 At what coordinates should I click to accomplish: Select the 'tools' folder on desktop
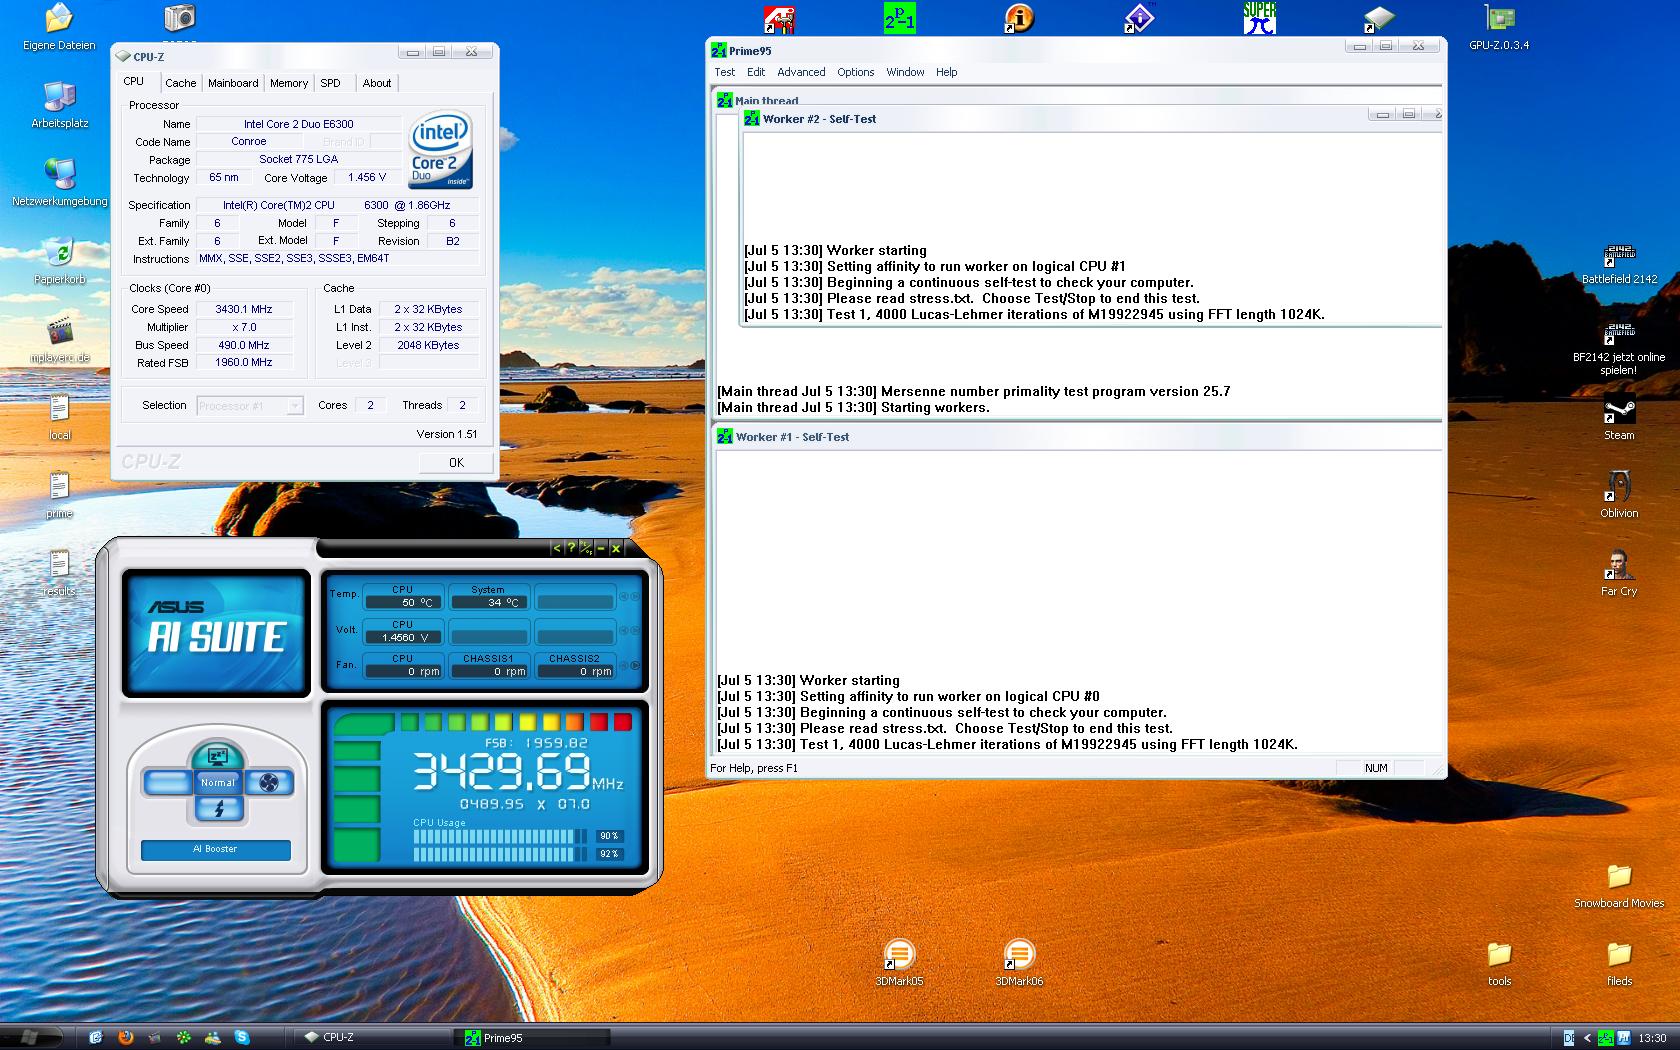tap(1499, 963)
